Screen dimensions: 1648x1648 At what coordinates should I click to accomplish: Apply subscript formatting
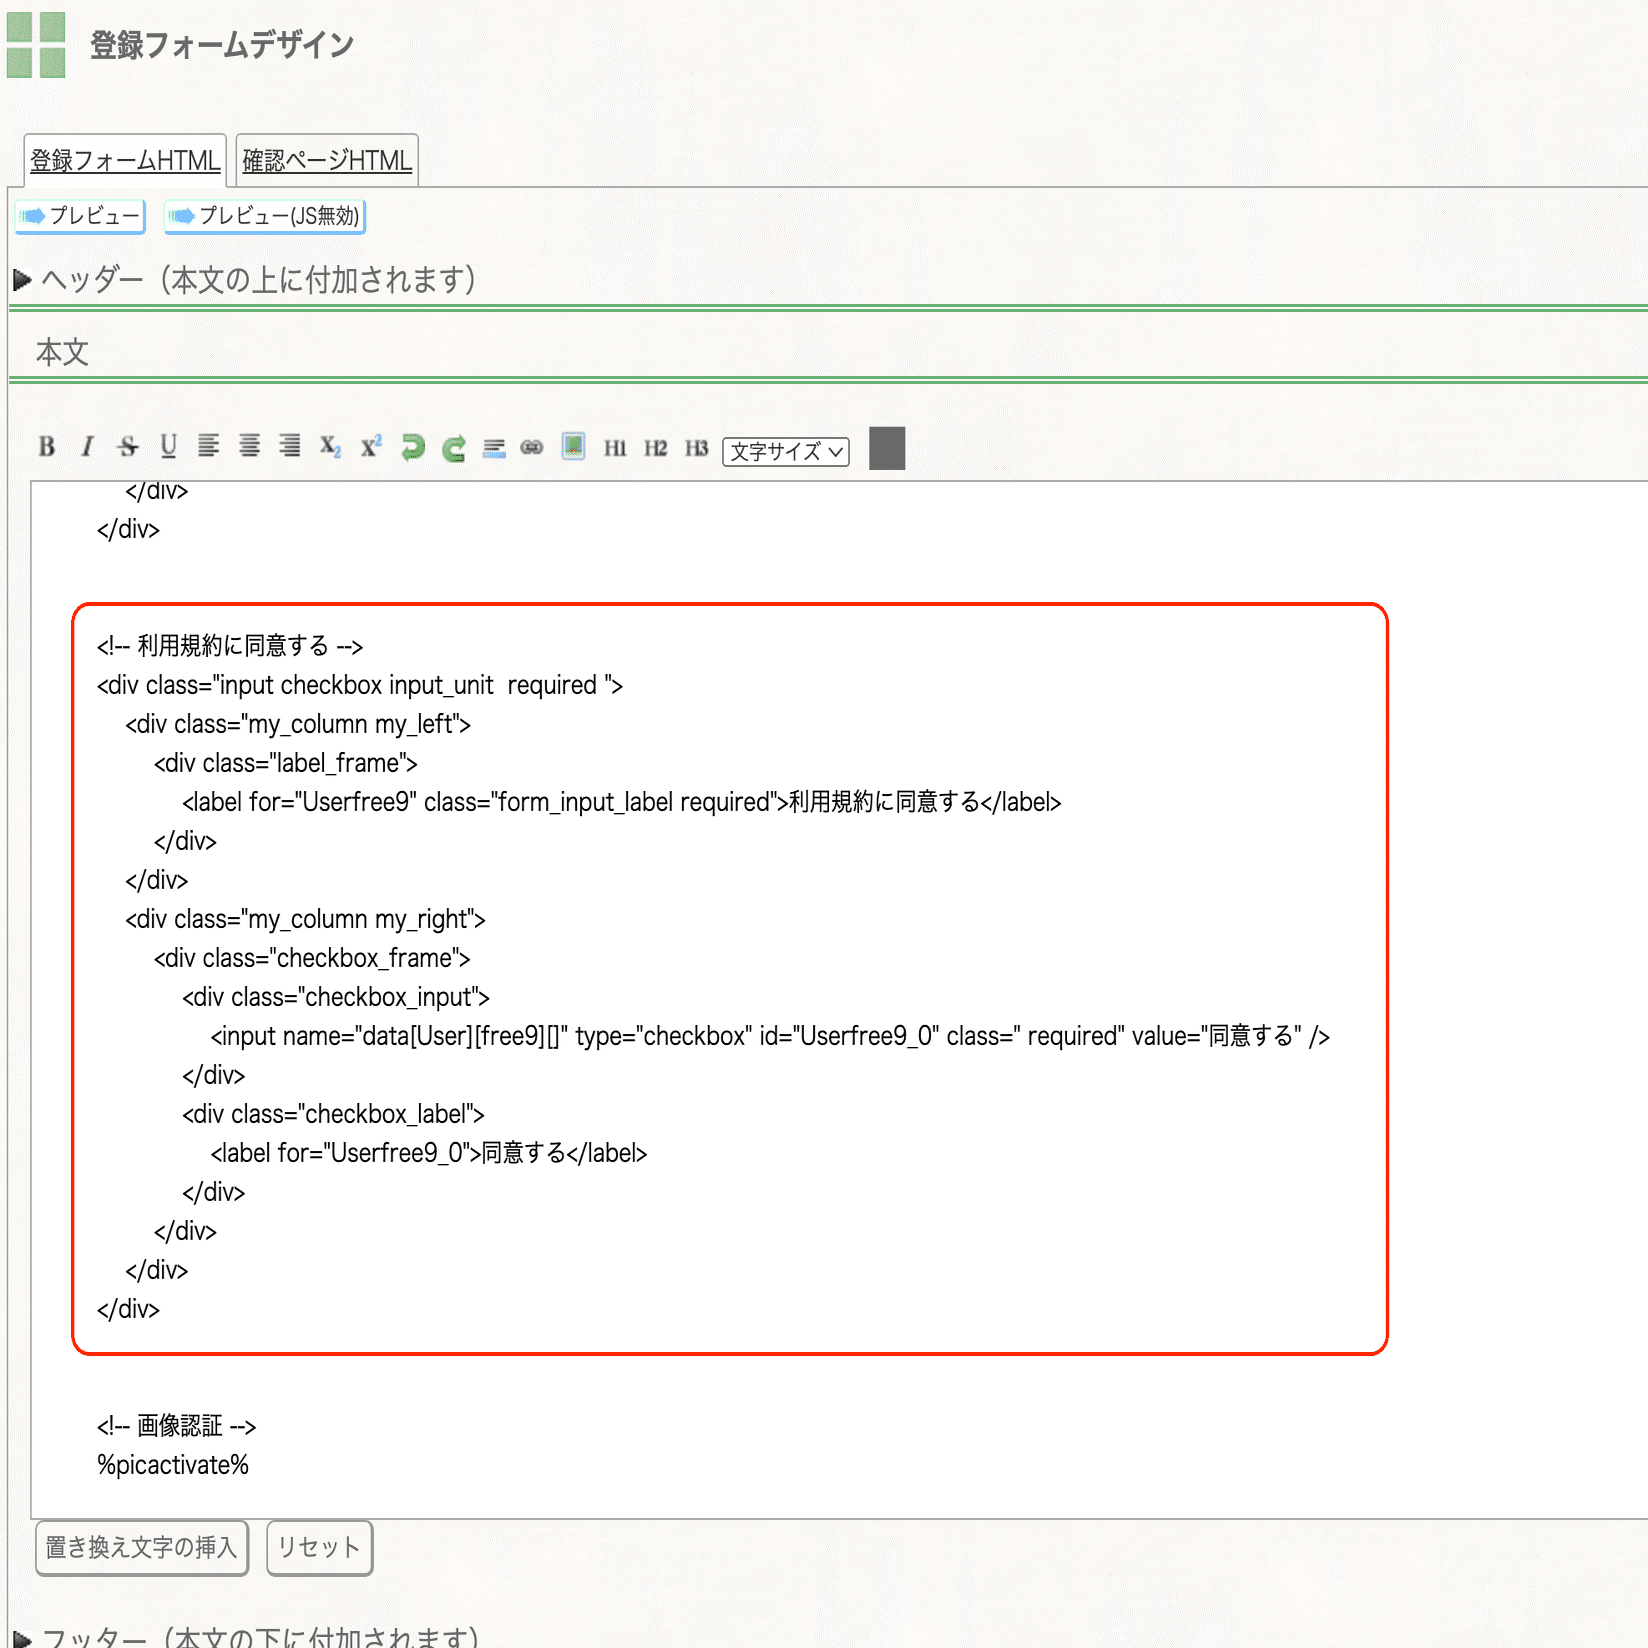click(x=330, y=449)
